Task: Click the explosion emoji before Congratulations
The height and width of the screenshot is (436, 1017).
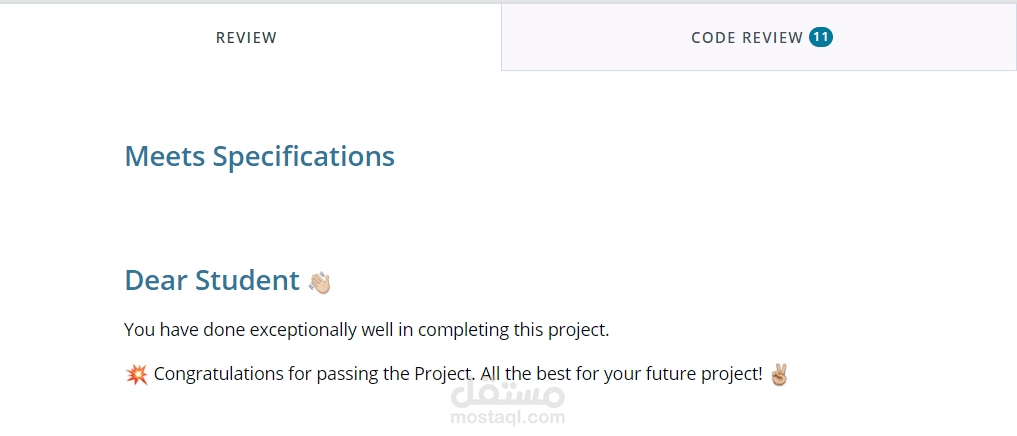Action: point(136,374)
